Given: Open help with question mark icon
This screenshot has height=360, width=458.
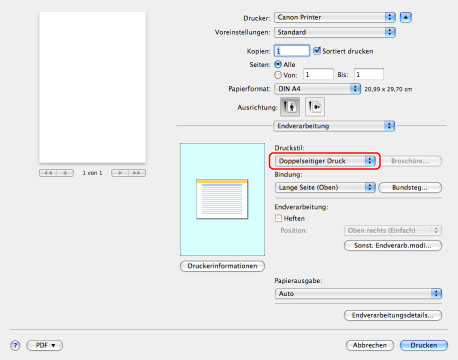Looking at the screenshot, I should click(15, 345).
